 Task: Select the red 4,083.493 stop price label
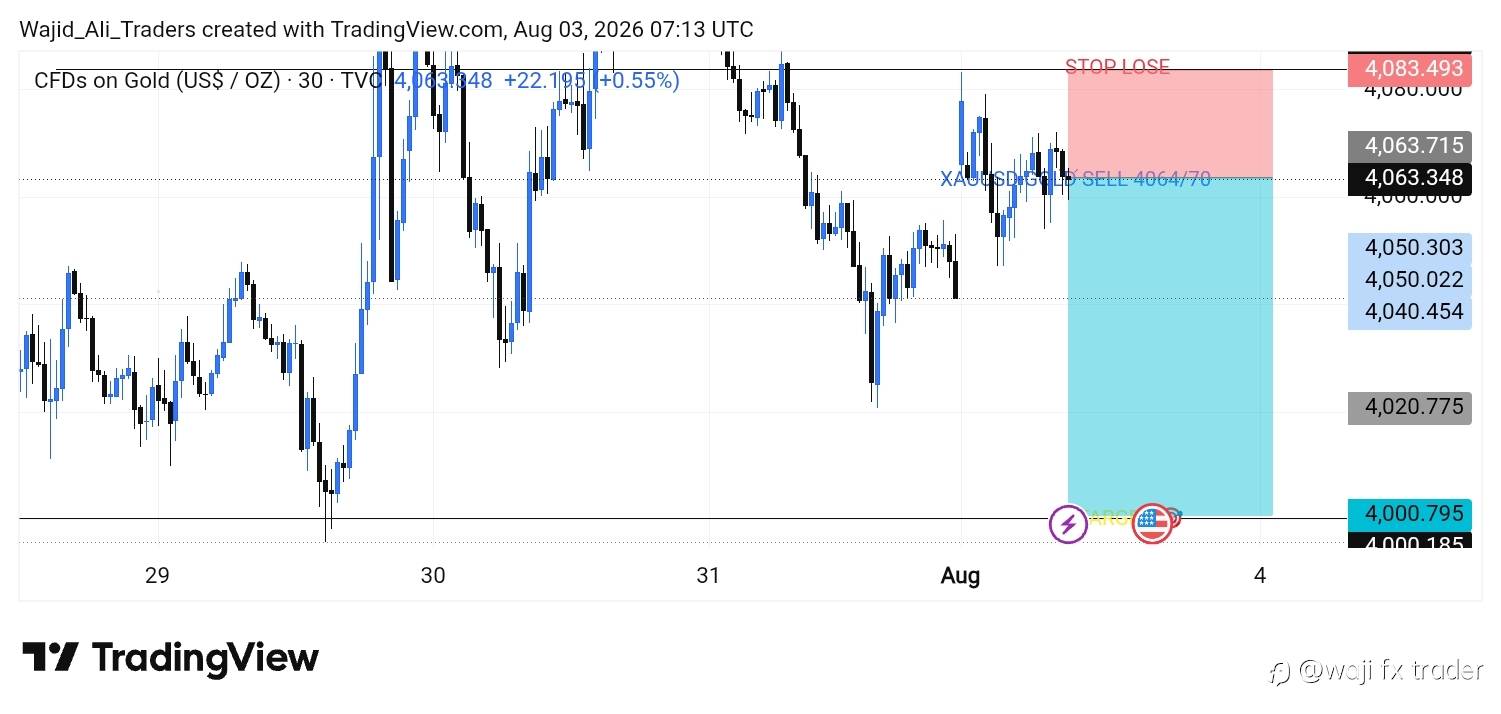click(1410, 69)
